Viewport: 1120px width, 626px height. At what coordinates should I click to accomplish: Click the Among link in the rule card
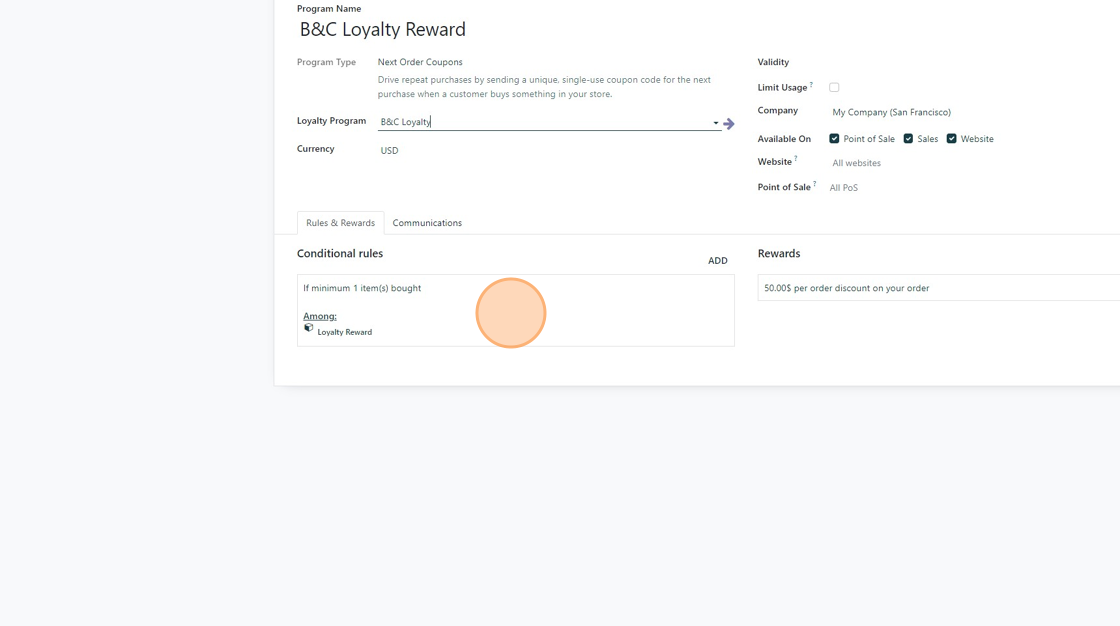(x=320, y=316)
